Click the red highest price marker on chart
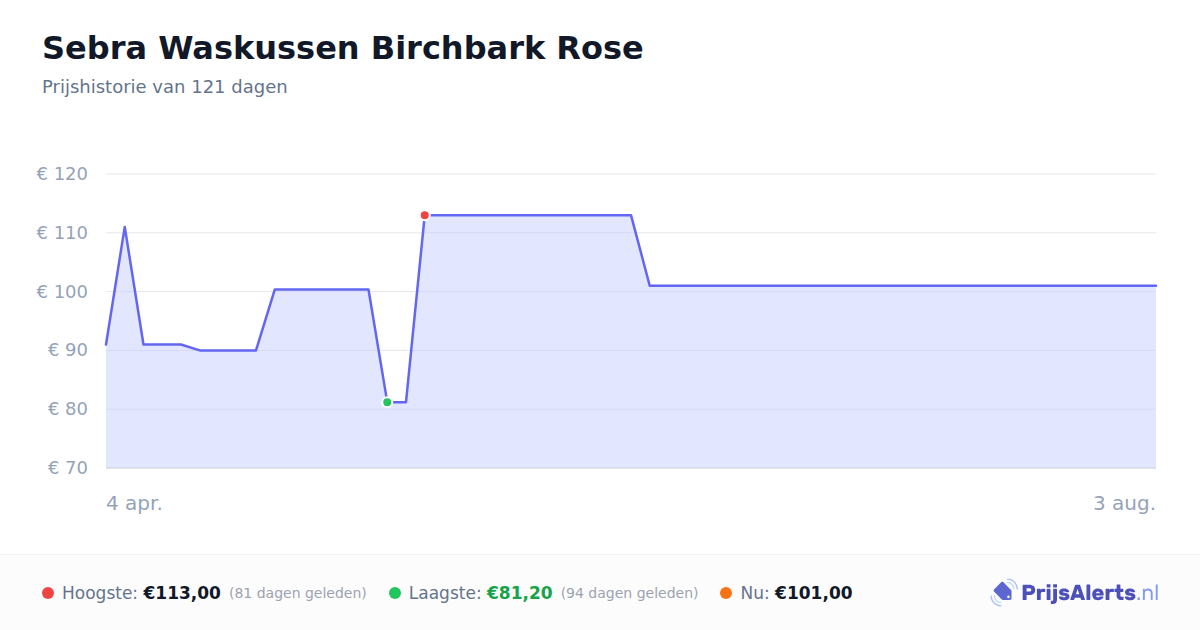This screenshot has width=1200, height=630. [x=425, y=215]
